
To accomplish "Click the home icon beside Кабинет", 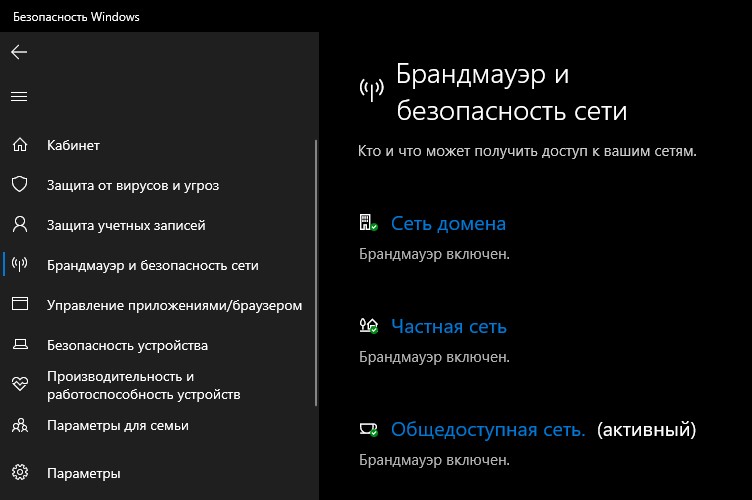I will point(20,144).
